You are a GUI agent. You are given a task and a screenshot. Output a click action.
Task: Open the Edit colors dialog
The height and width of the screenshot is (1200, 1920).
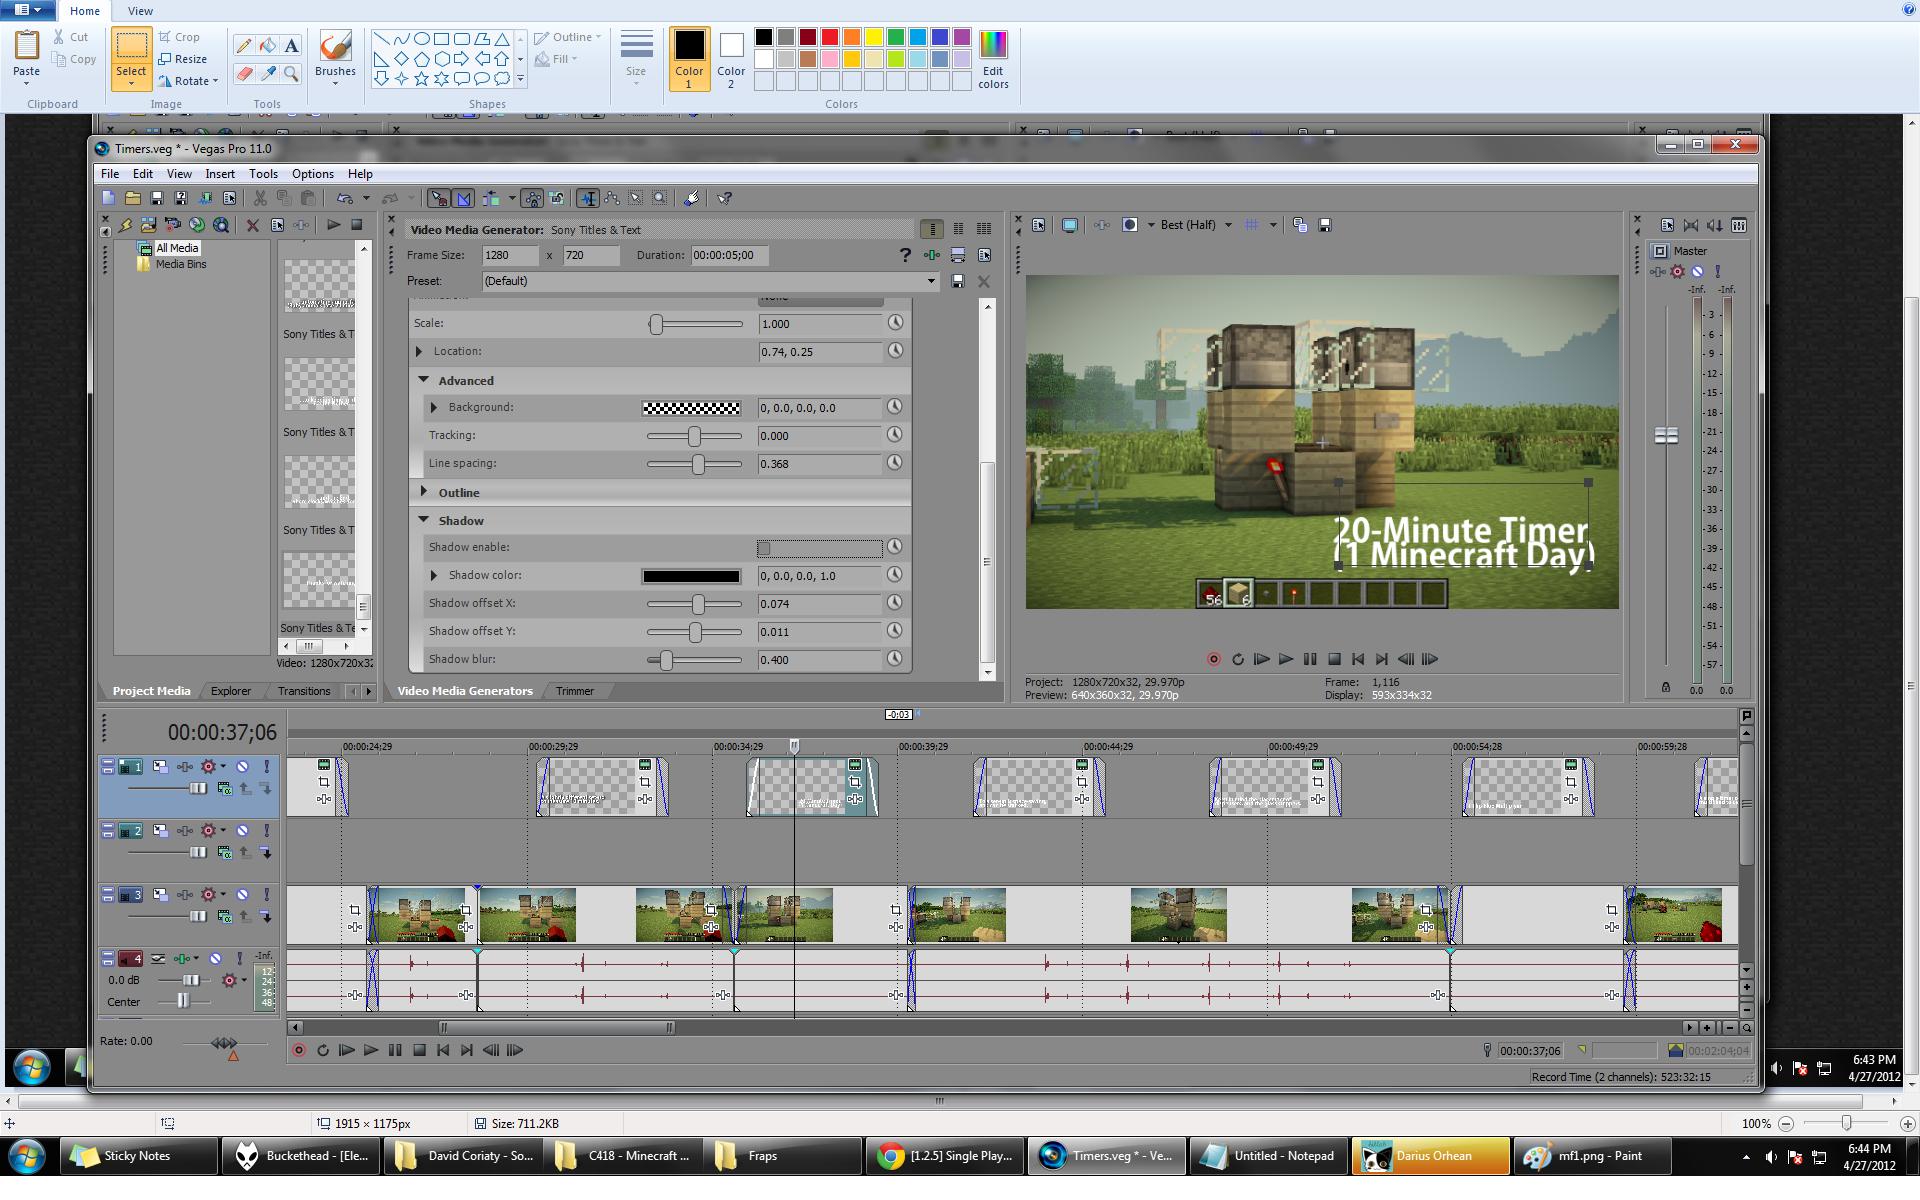(x=992, y=60)
